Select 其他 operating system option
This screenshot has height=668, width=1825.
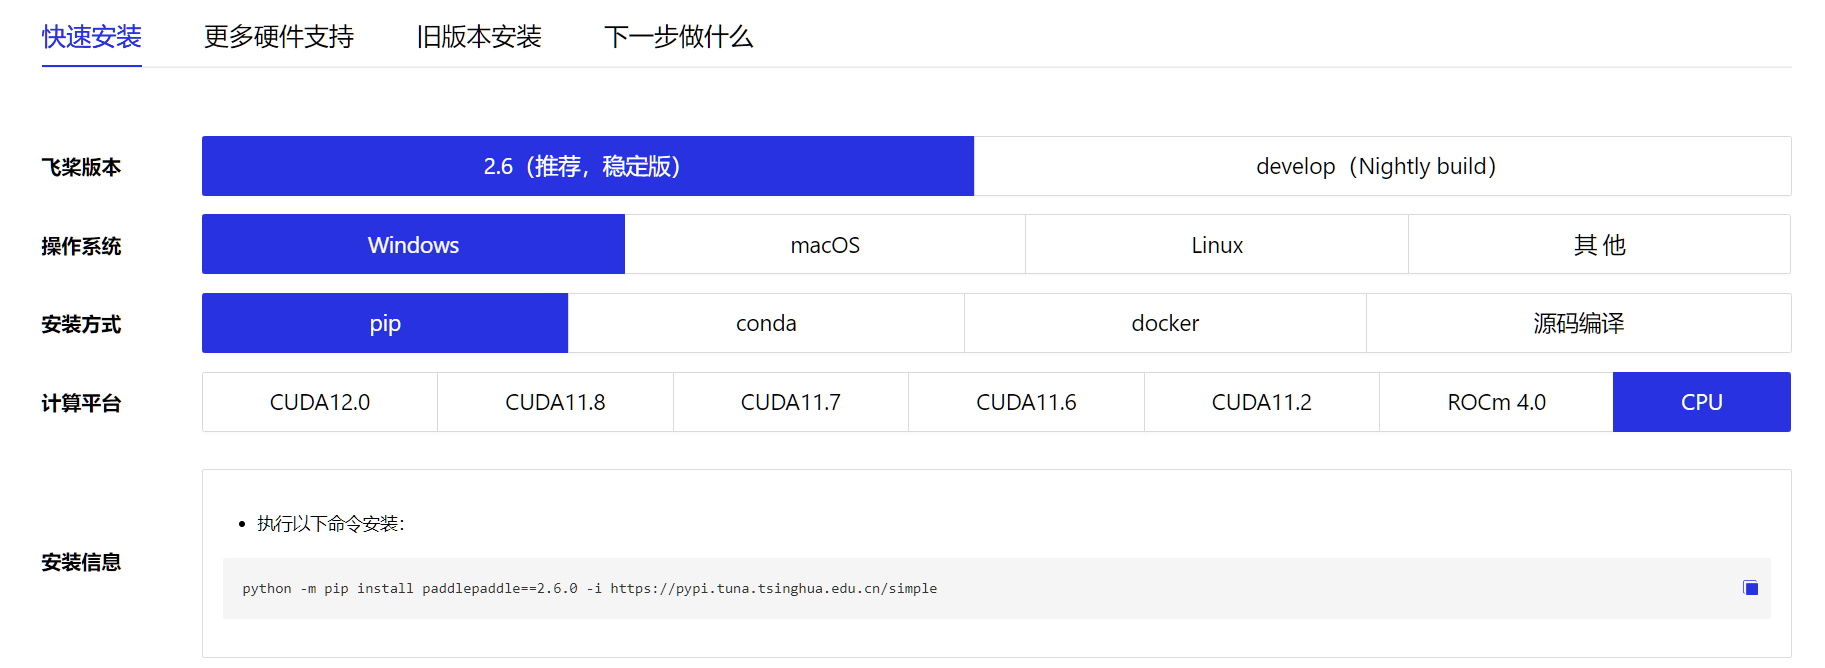click(1599, 245)
